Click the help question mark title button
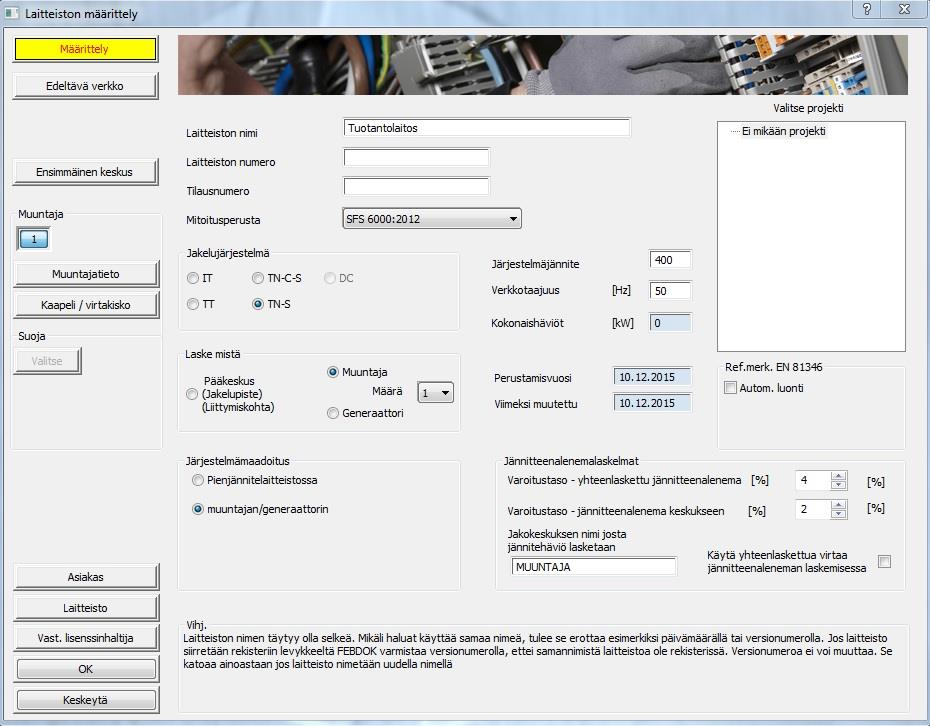Image resolution: width=930 pixels, height=726 pixels. [x=867, y=9]
